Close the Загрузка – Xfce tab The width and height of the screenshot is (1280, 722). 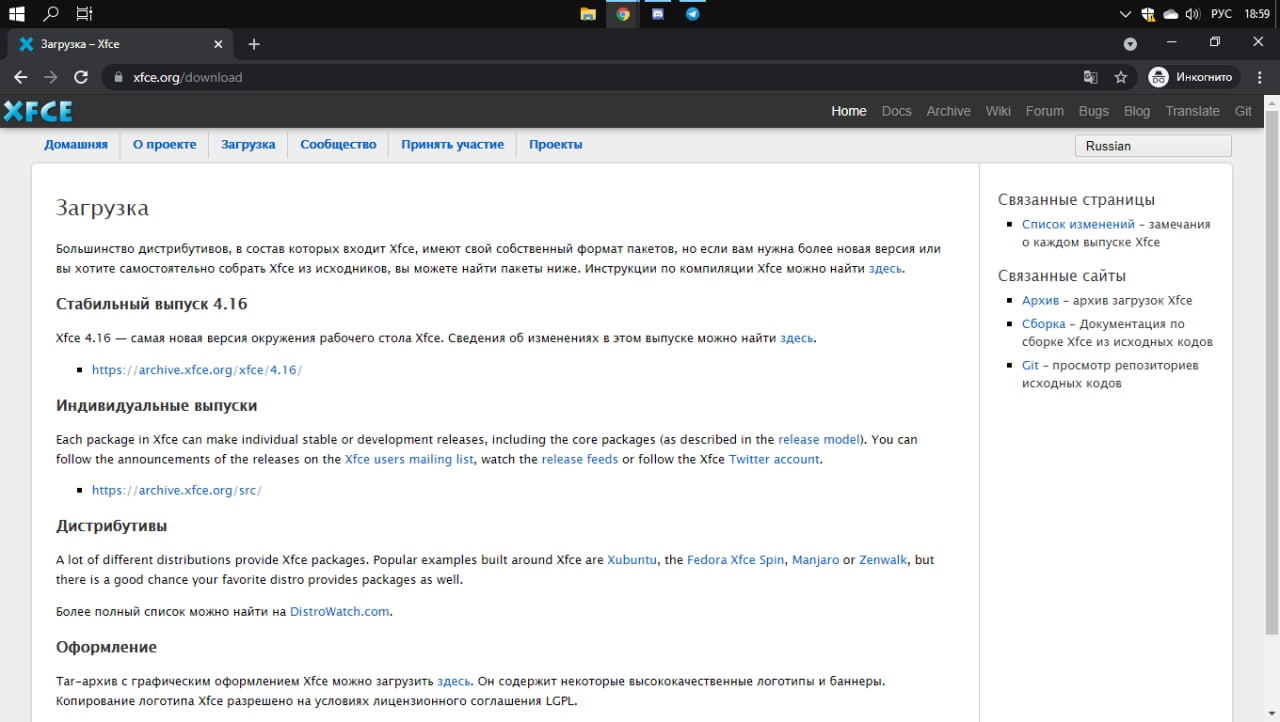218,44
